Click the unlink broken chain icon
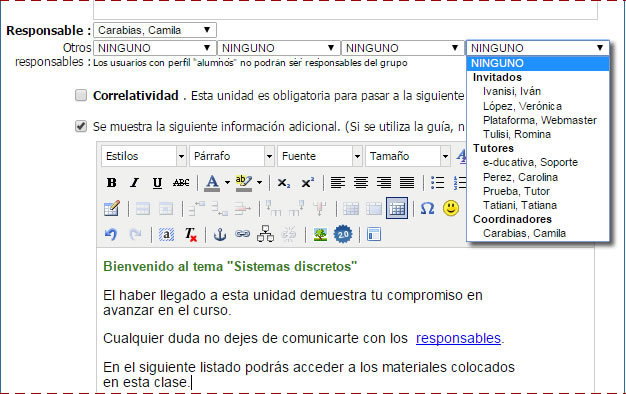Image resolution: width=626 pixels, height=394 pixels. [x=289, y=234]
